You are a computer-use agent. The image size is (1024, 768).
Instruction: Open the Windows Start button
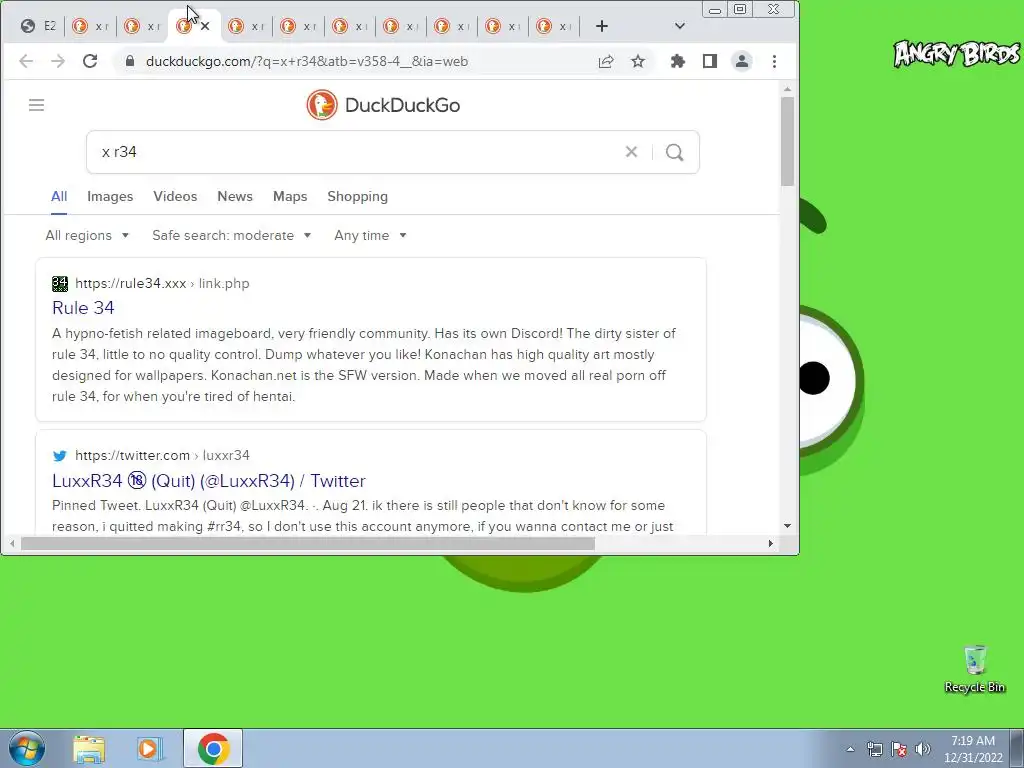(x=27, y=748)
